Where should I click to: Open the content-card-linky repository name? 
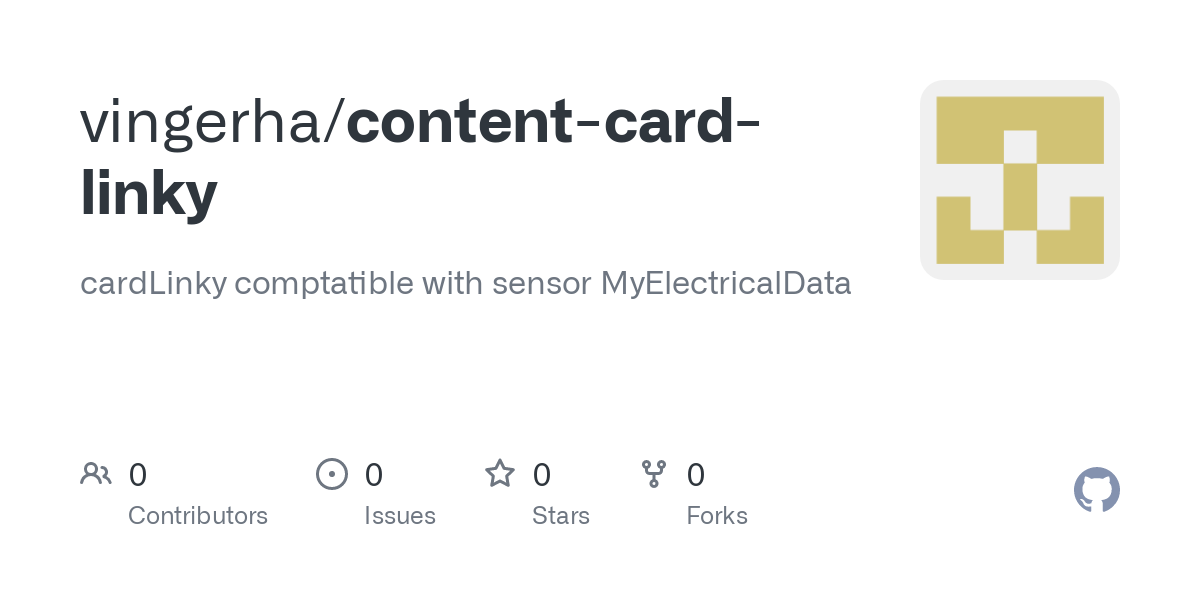[x=552, y=122]
